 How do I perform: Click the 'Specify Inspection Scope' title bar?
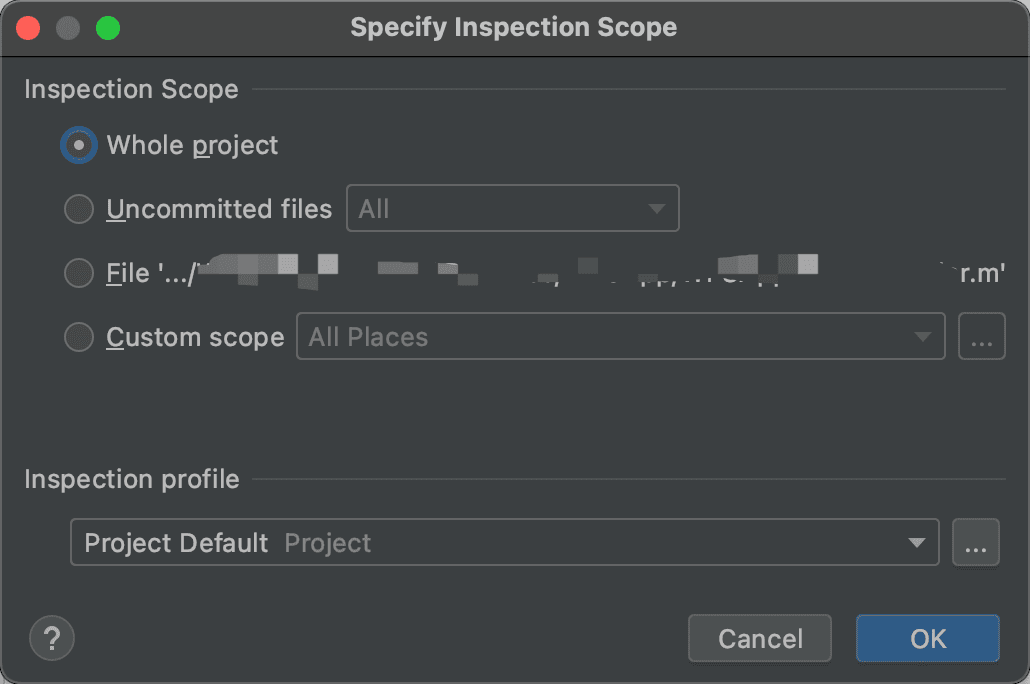(513, 27)
